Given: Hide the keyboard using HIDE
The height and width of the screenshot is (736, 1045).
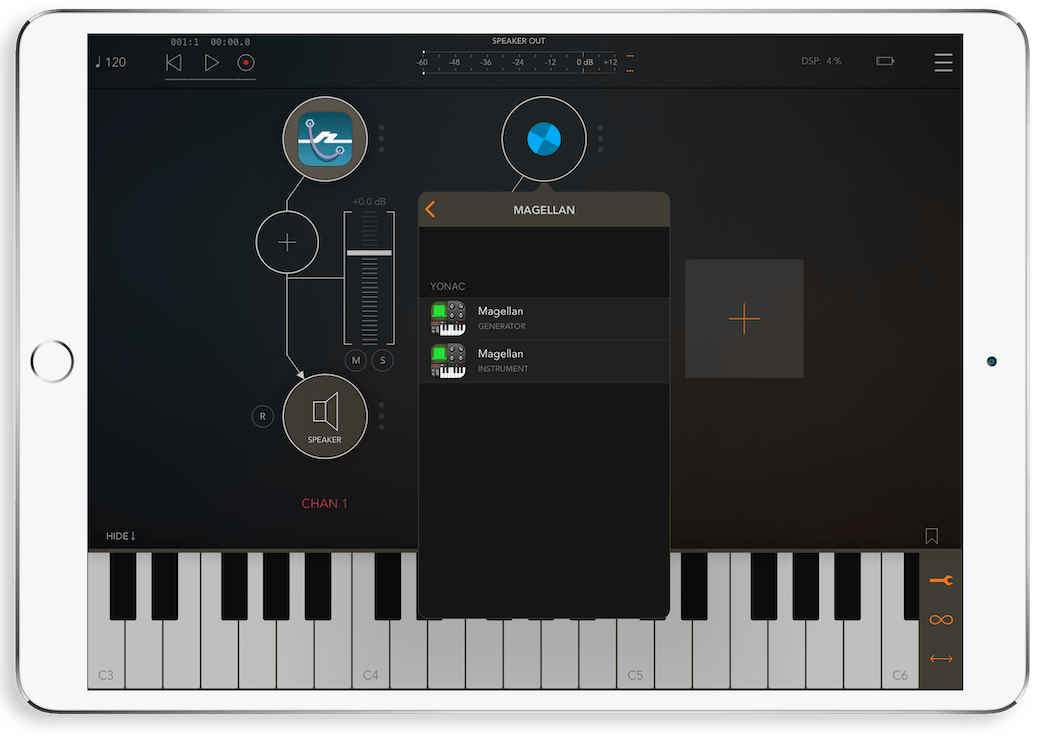Looking at the screenshot, I should [x=119, y=536].
